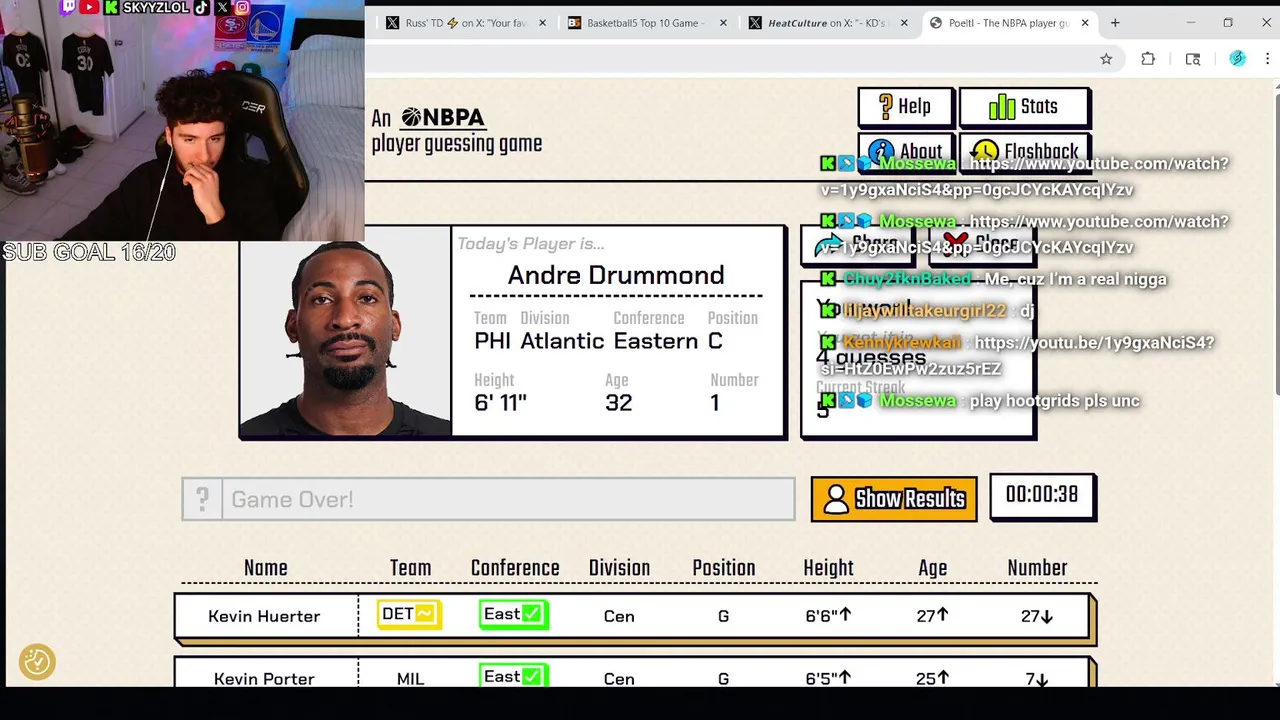Click the question mark icon in guess field
The image size is (1280, 720).
point(202,499)
